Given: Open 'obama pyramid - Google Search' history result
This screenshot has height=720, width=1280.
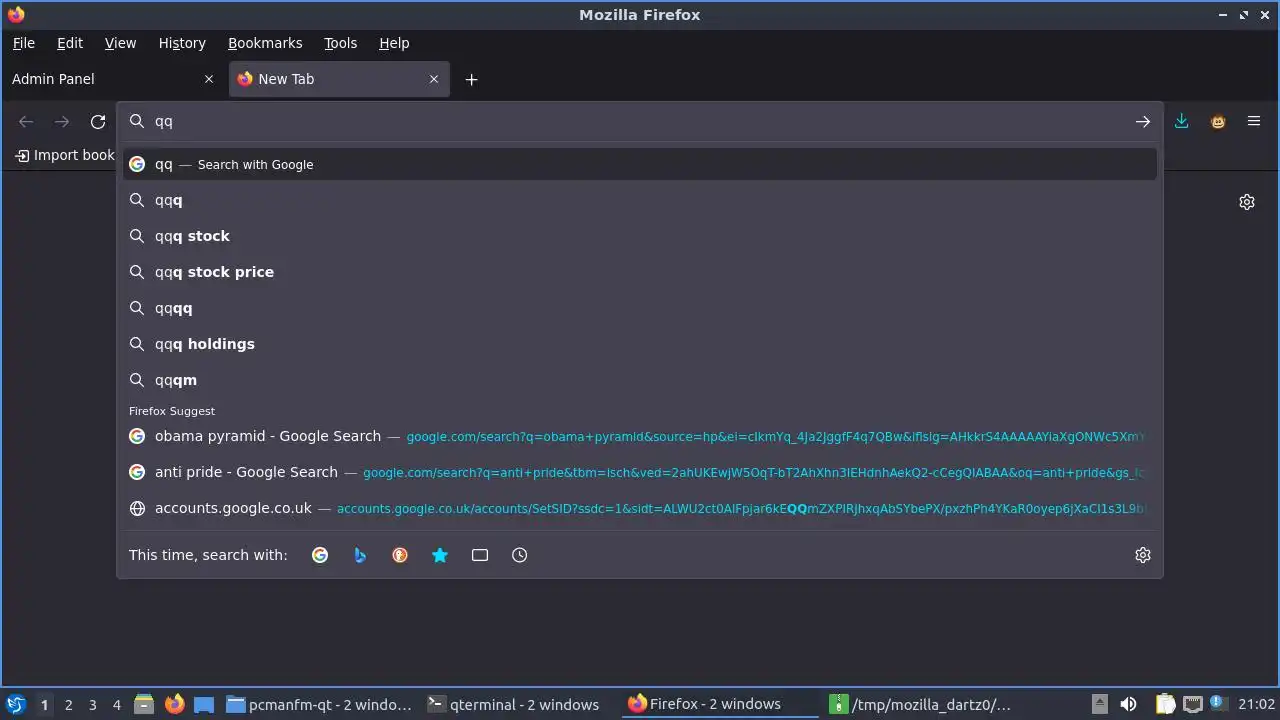Looking at the screenshot, I should 640,436.
